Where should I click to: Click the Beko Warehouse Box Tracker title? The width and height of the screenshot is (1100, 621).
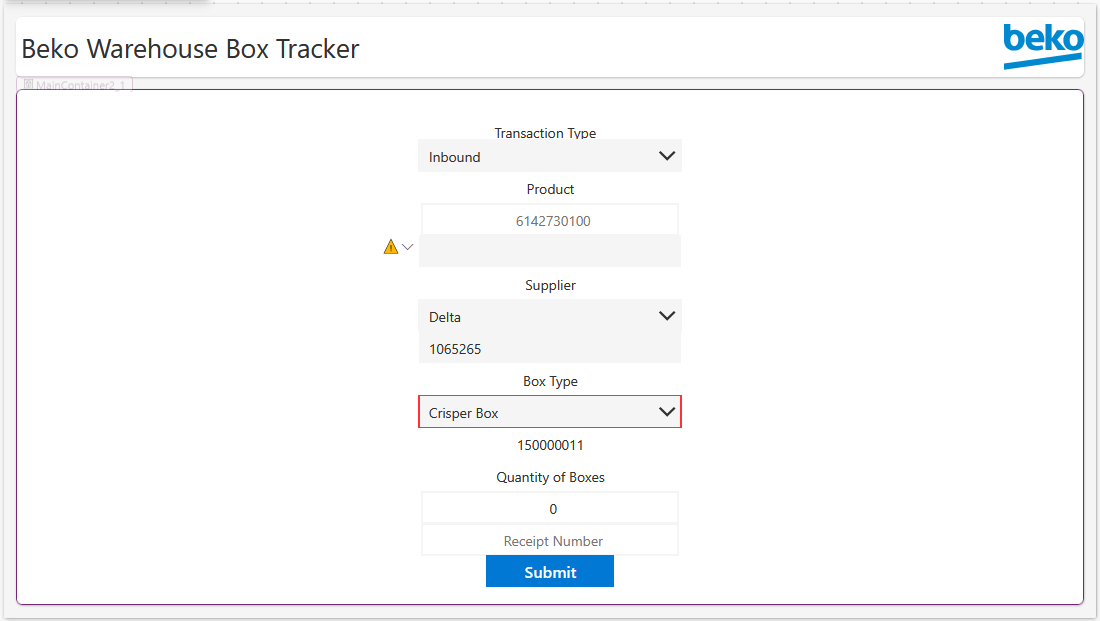(x=190, y=48)
